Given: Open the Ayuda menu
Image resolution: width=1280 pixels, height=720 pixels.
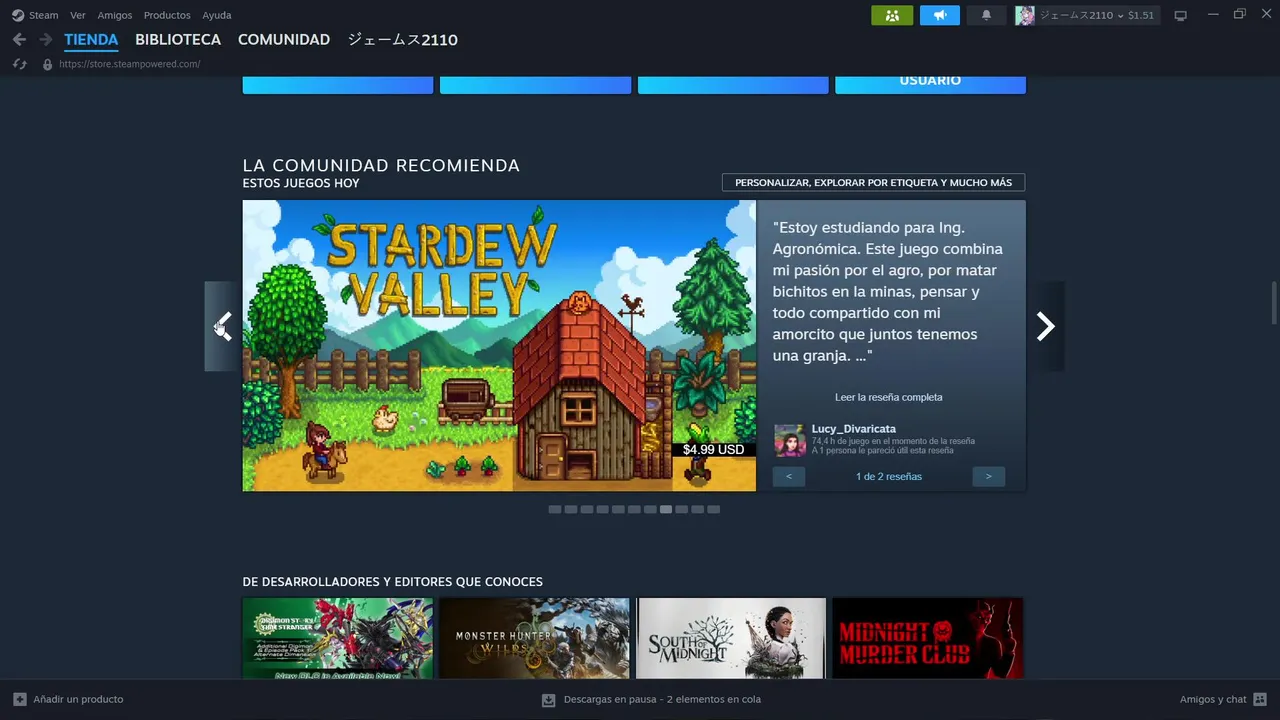Looking at the screenshot, I should [217, 15].
